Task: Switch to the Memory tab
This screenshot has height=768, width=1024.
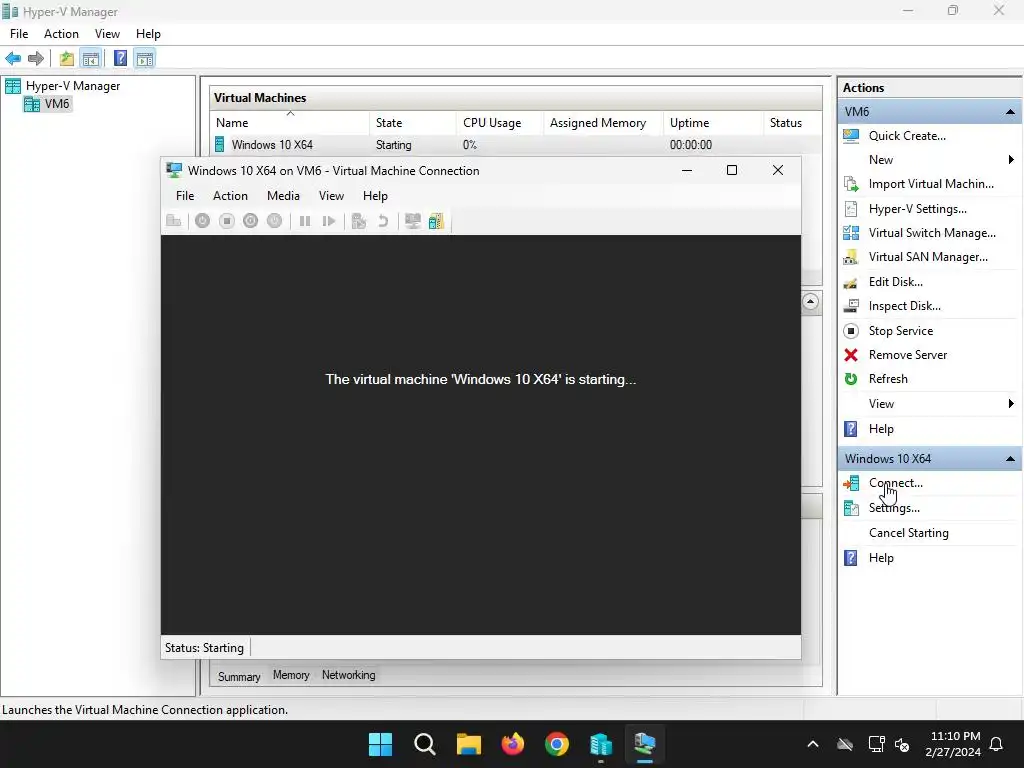Action: [291, 675]
